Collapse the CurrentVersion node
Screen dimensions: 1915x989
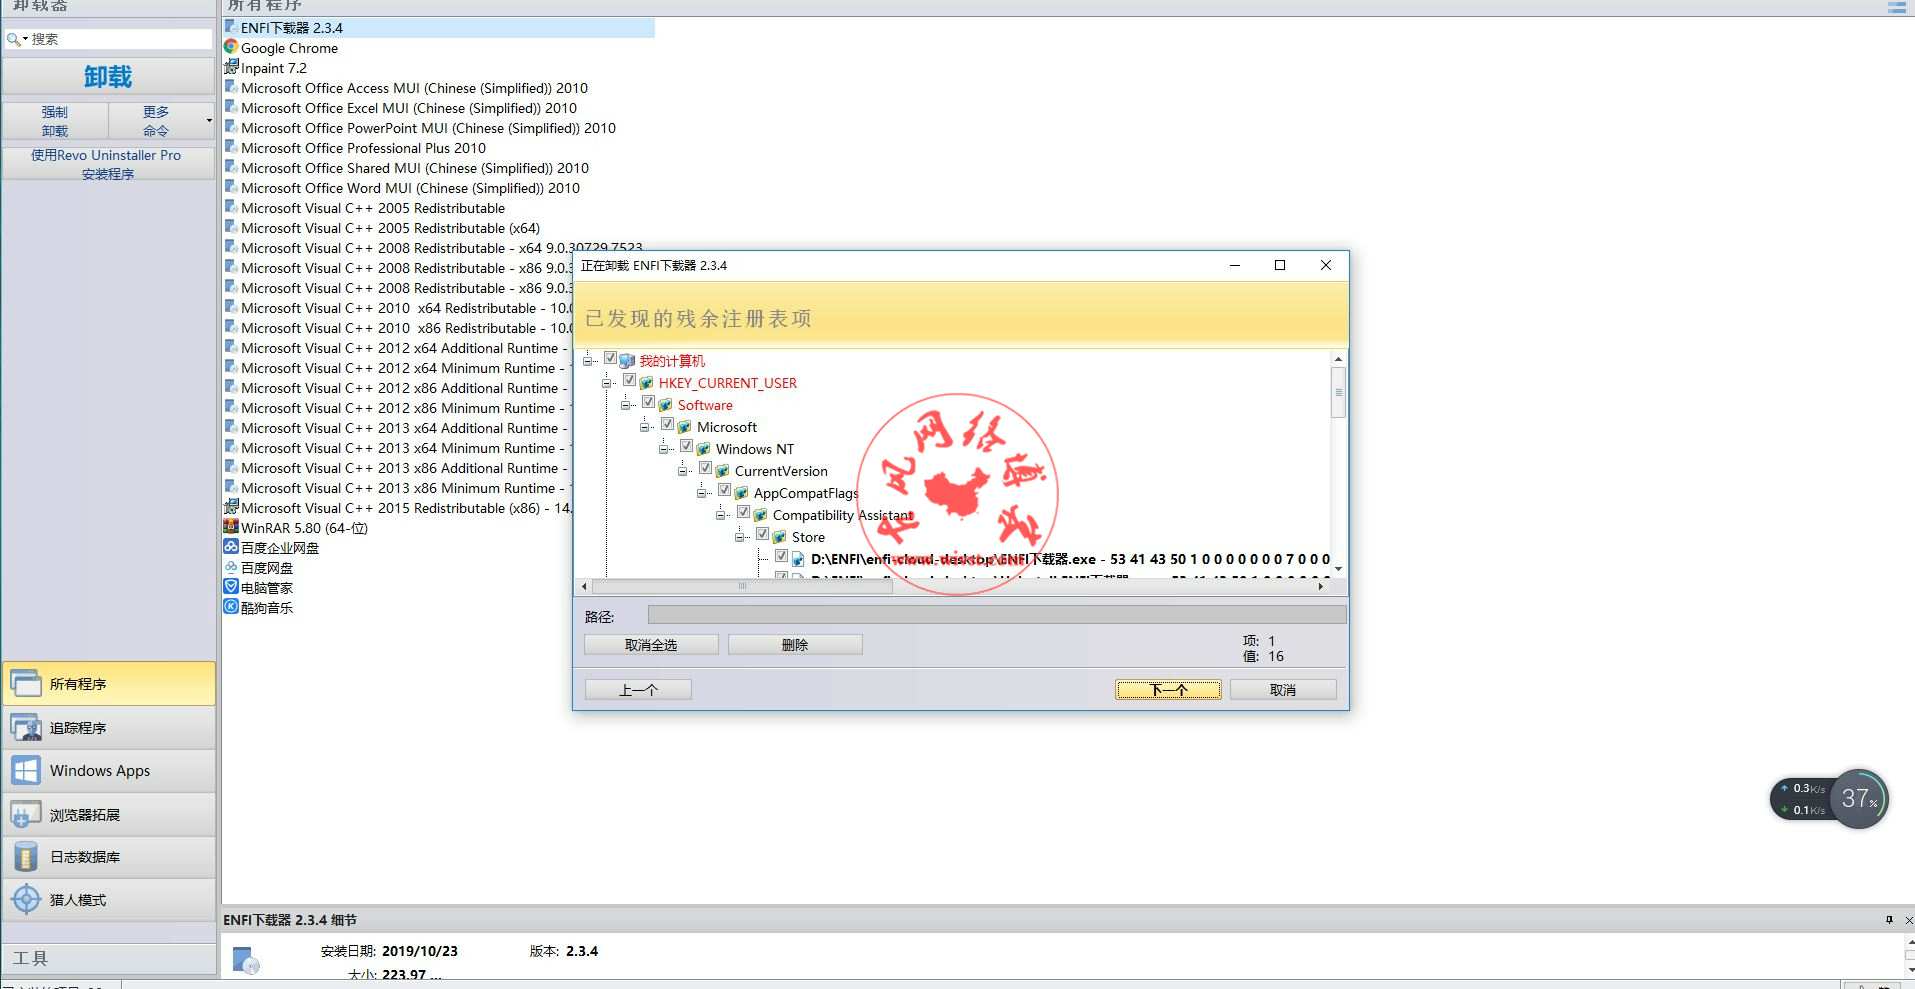[683, 471]
